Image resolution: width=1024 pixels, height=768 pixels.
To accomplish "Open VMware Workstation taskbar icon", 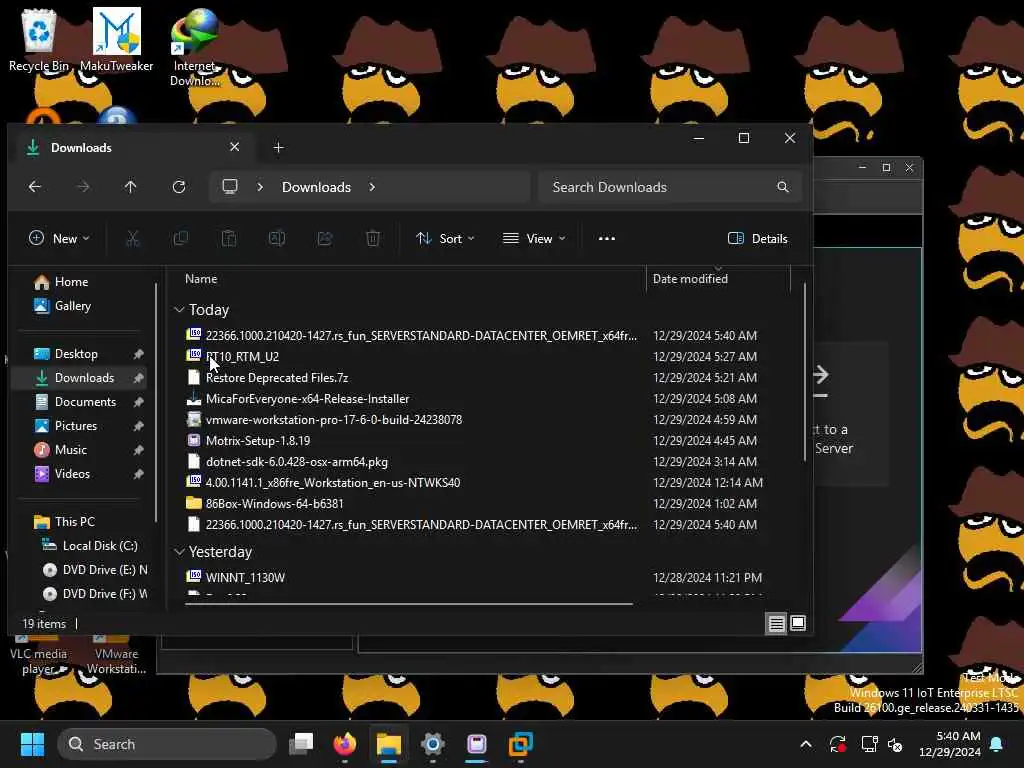I will click(x=520, y=744).
